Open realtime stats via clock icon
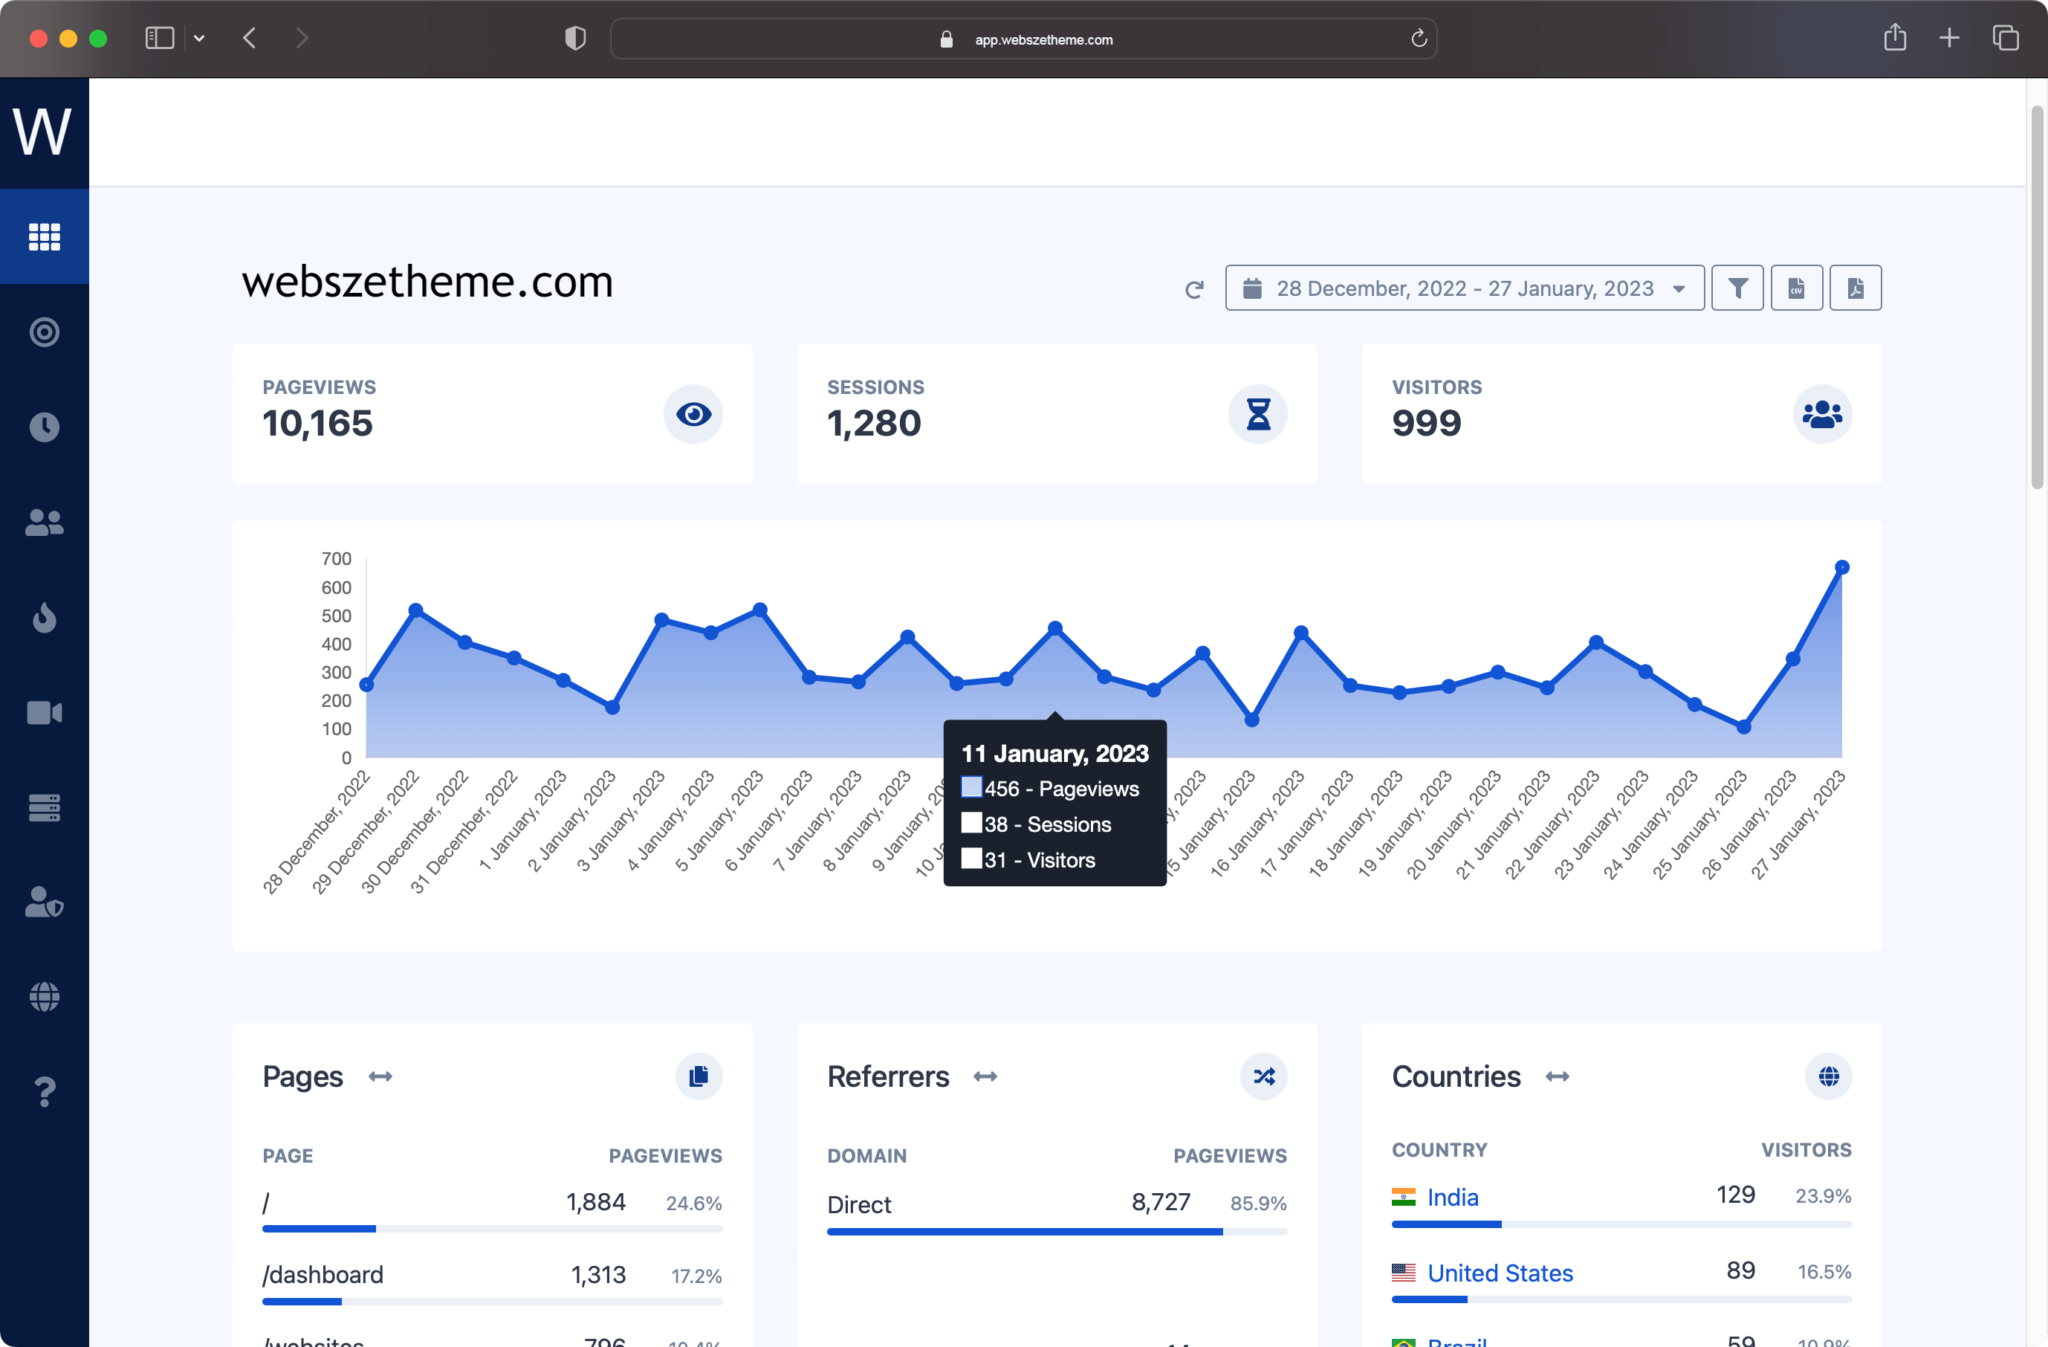 [x=45, y=427]
